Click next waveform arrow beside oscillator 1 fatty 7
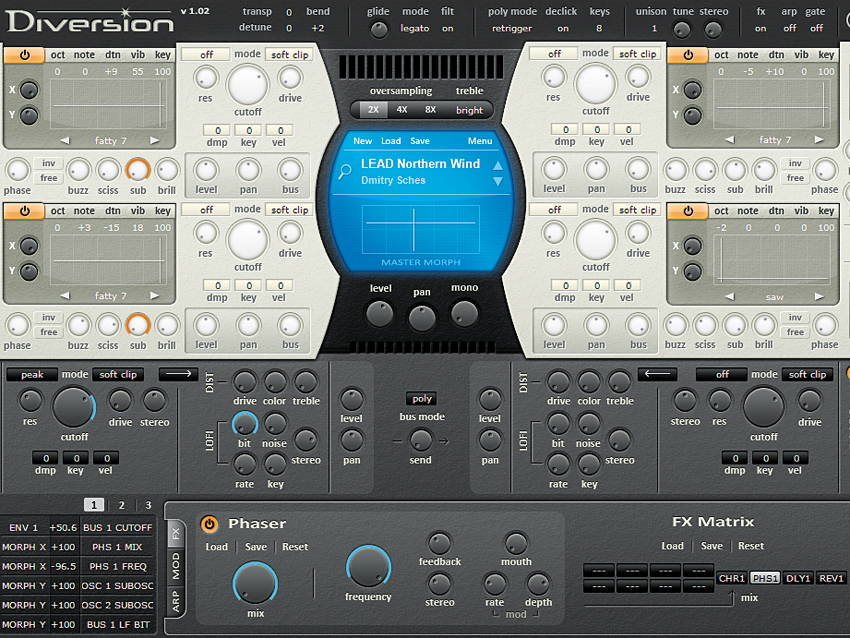 tap(154, 140)
